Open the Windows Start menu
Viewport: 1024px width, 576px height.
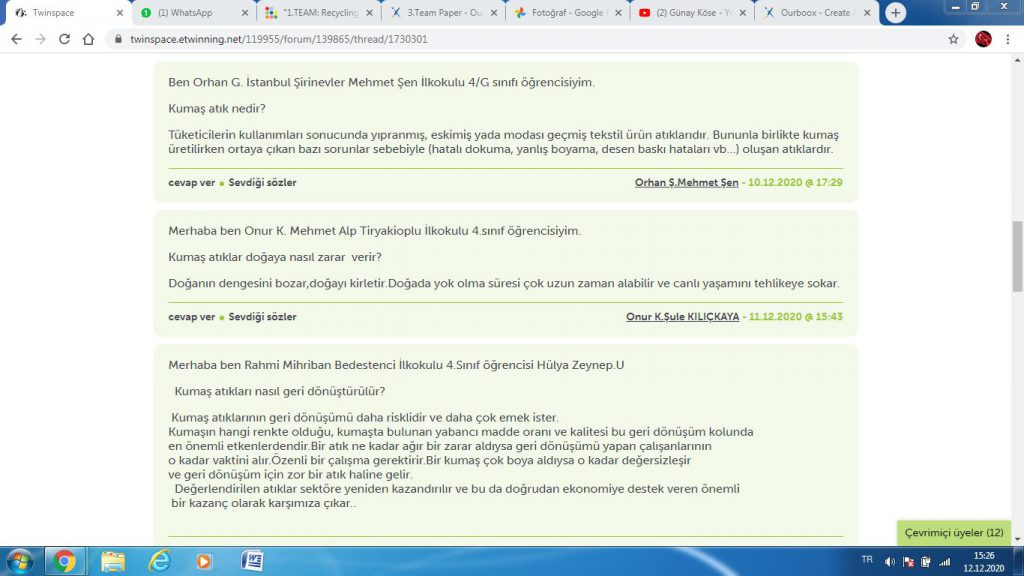(x=20, y=560)
